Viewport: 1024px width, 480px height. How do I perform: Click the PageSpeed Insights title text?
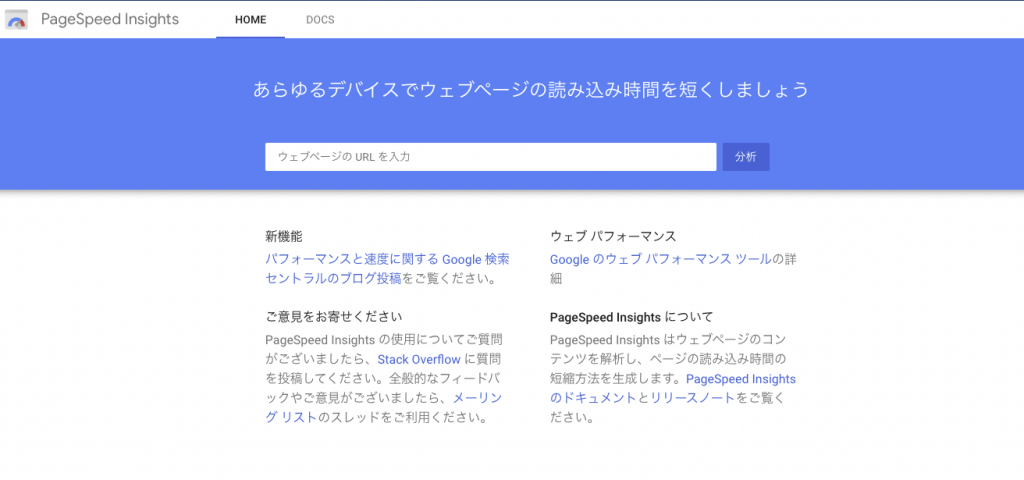pos(110,20)
